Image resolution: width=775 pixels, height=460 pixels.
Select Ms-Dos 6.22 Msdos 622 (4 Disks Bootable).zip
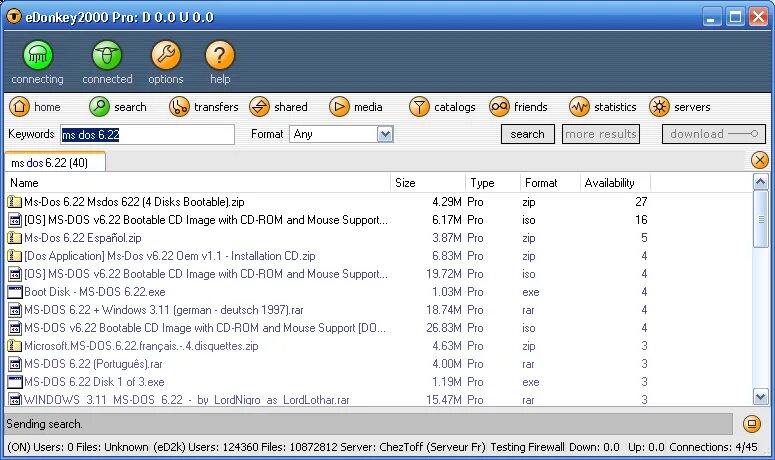coord(134,202)
